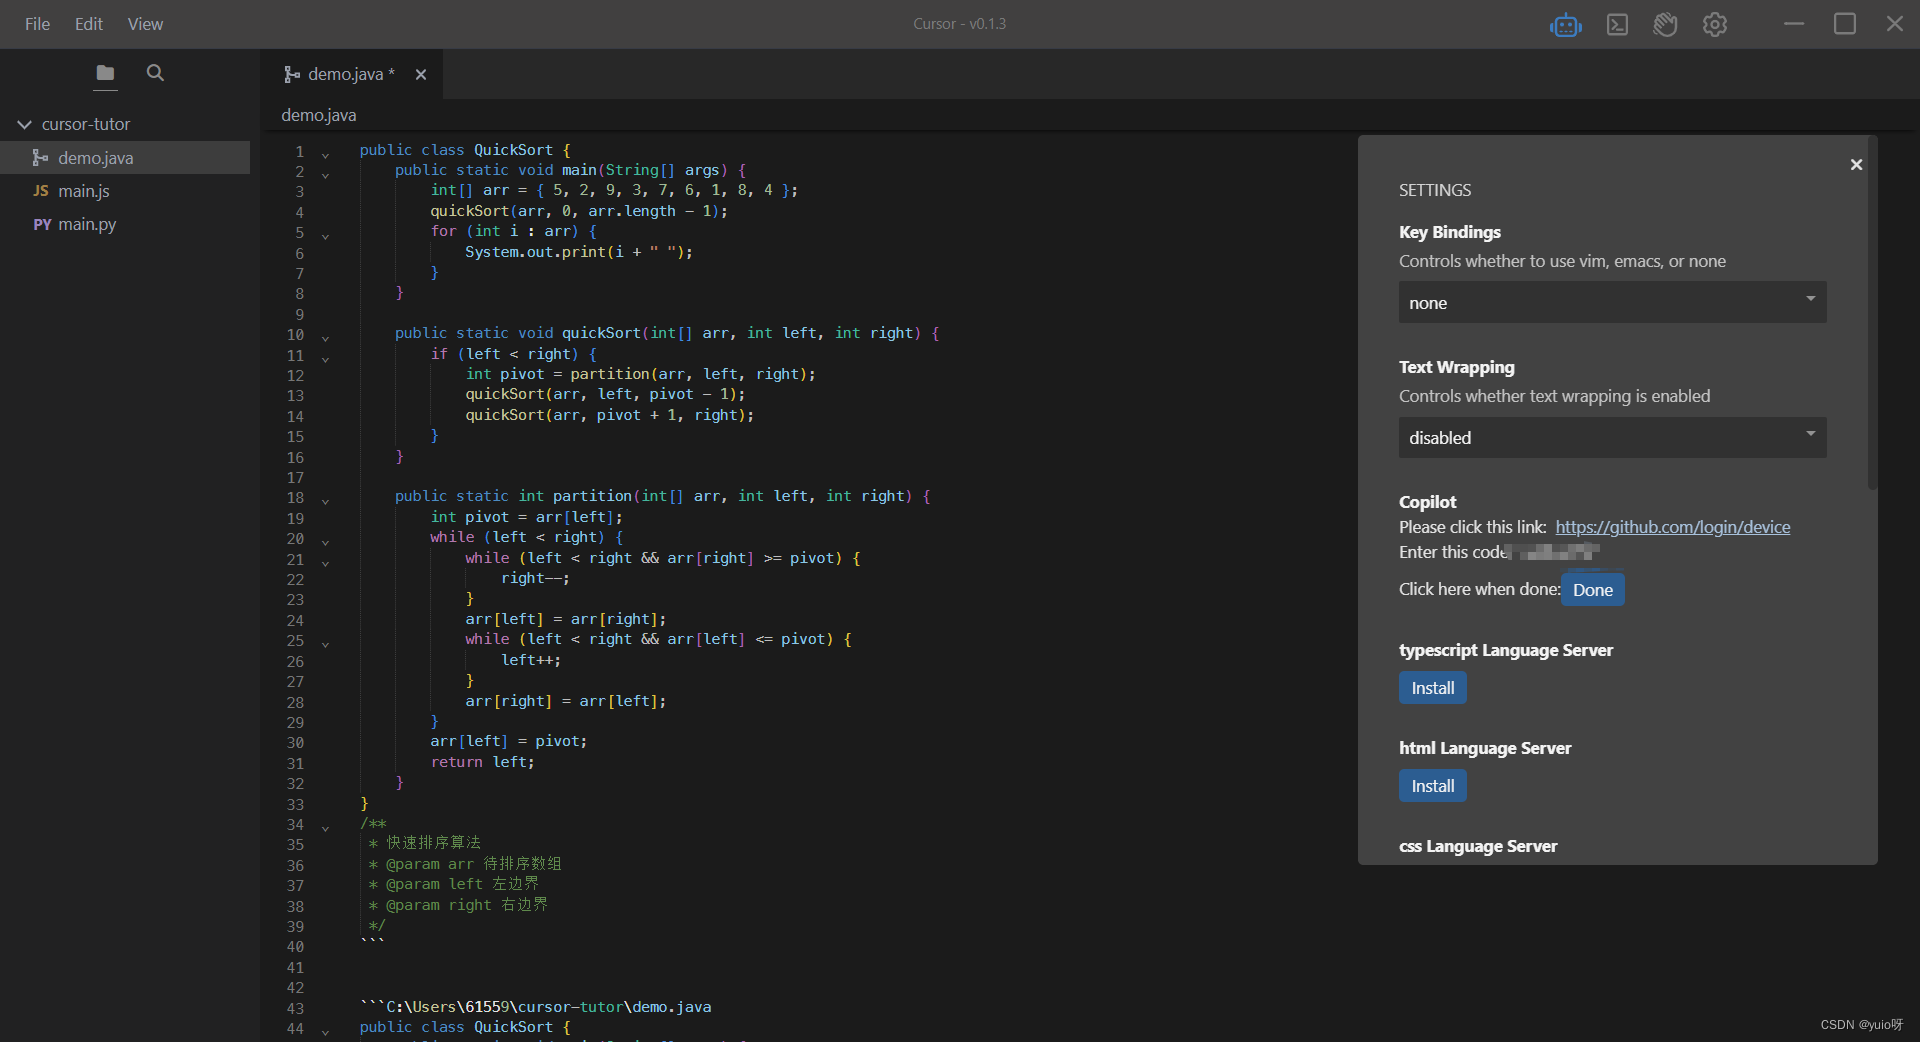Screen dimensions: 1920x1042
Task: Click the Done button for Copilot
Action: coord(1592,590)
